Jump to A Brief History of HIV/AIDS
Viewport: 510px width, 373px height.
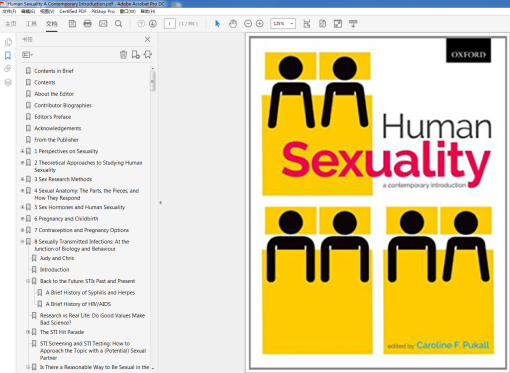tap(78, 304)
